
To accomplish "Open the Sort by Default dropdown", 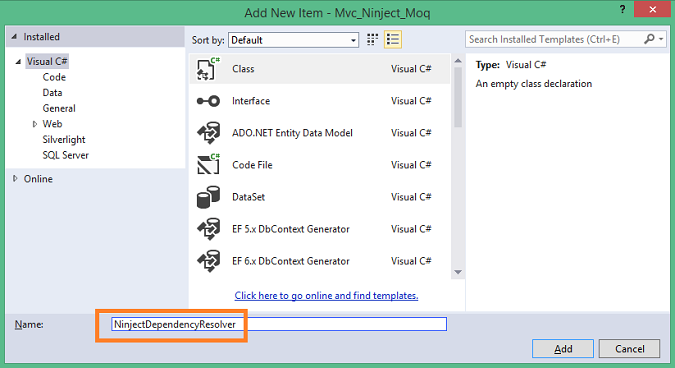I will [294, 40].
